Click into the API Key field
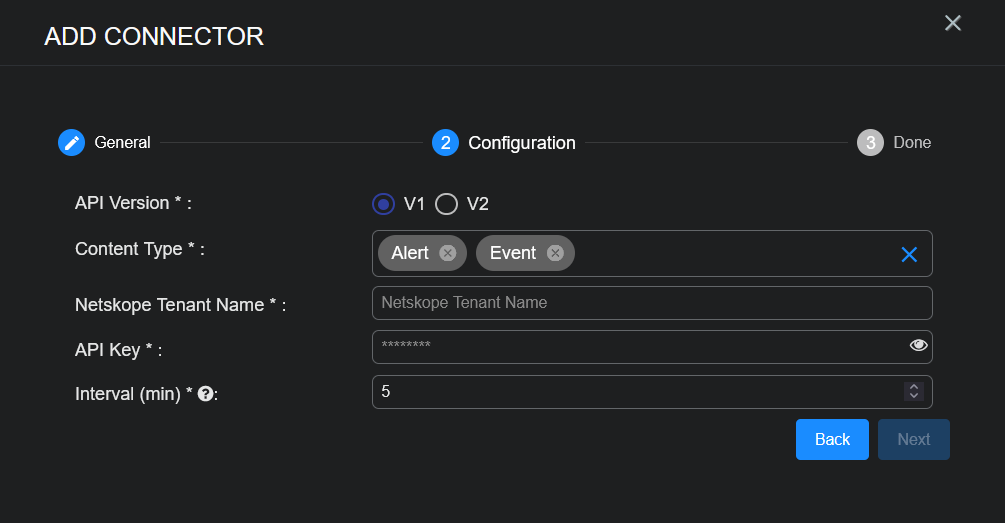The image size is (1005, 523). 638,347
